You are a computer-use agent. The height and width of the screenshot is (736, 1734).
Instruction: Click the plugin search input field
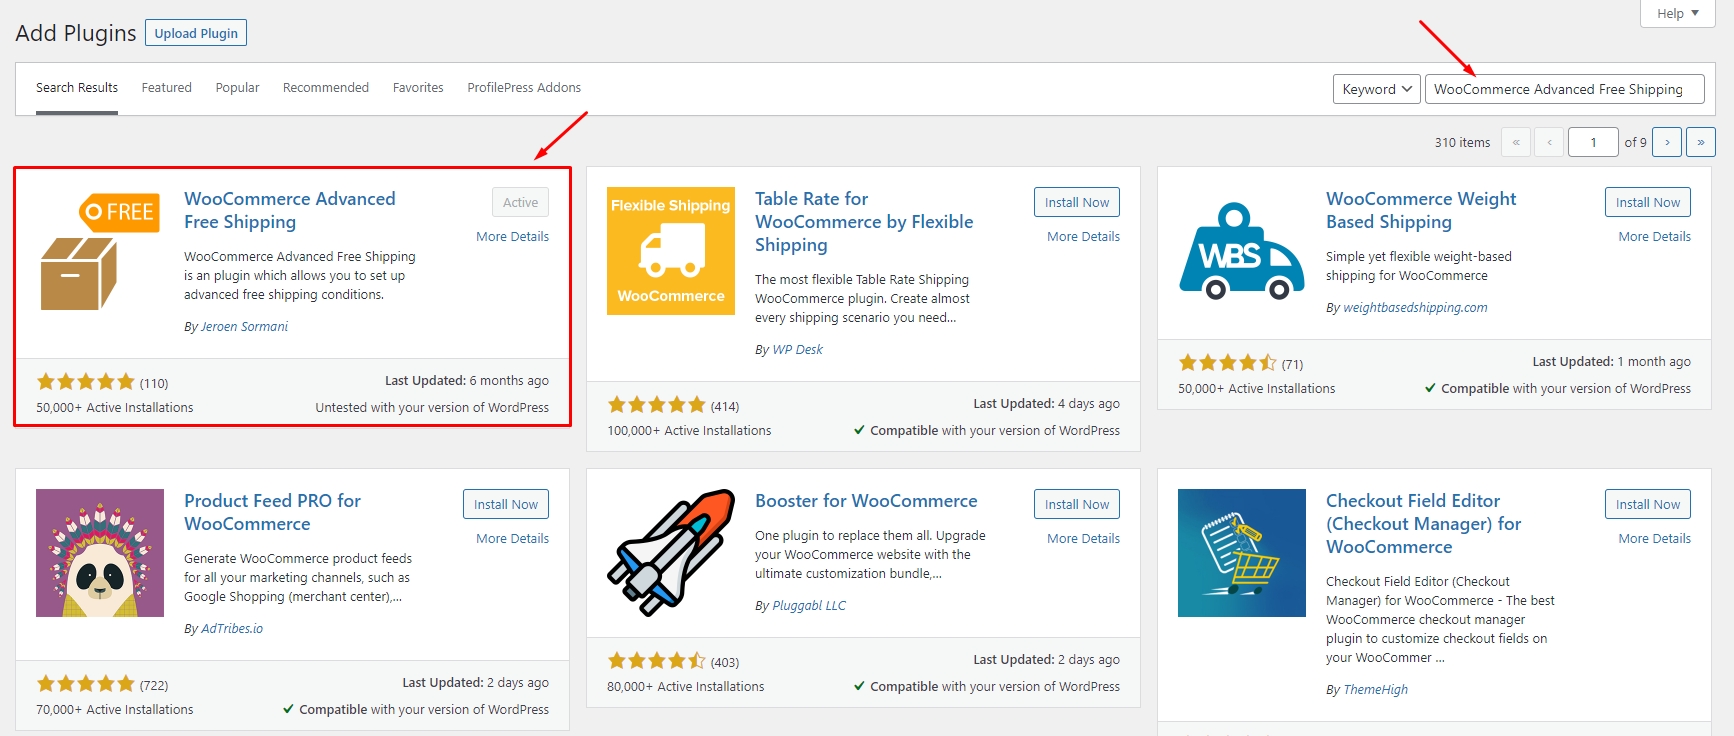pyautogui.click(x=1564, y=89)
